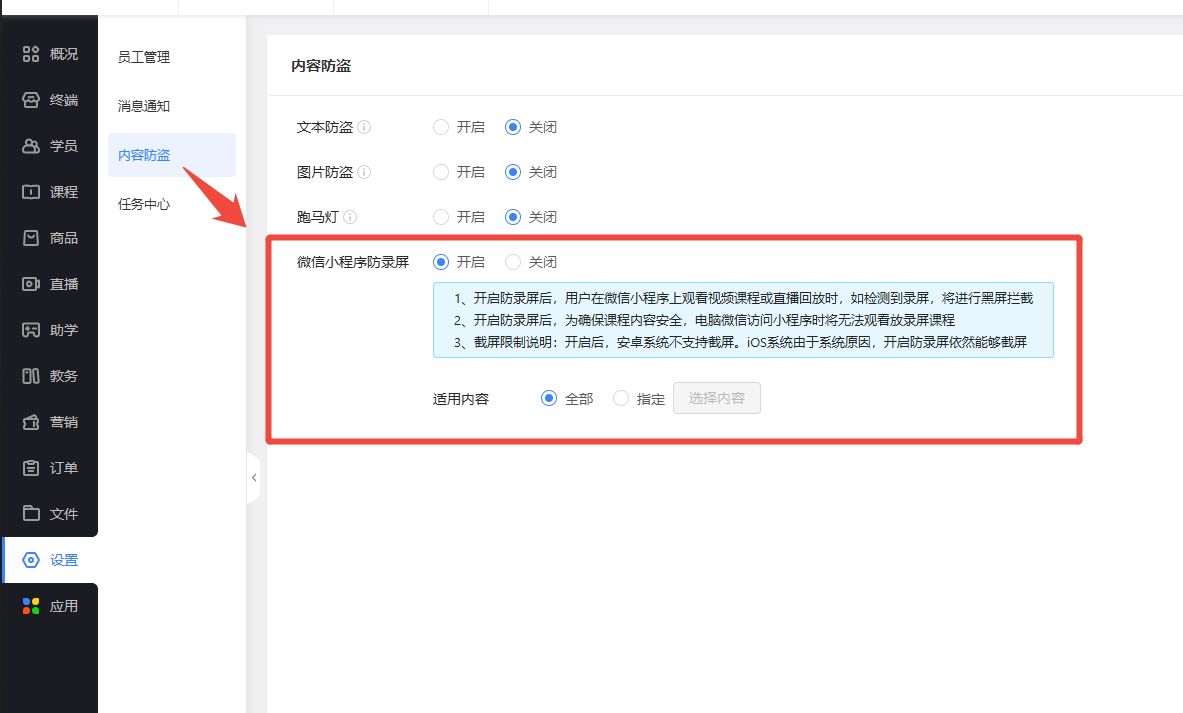Click the 内容防盗 page heading
Viewport: 1183px width, 713px height.
click(321, 66)
